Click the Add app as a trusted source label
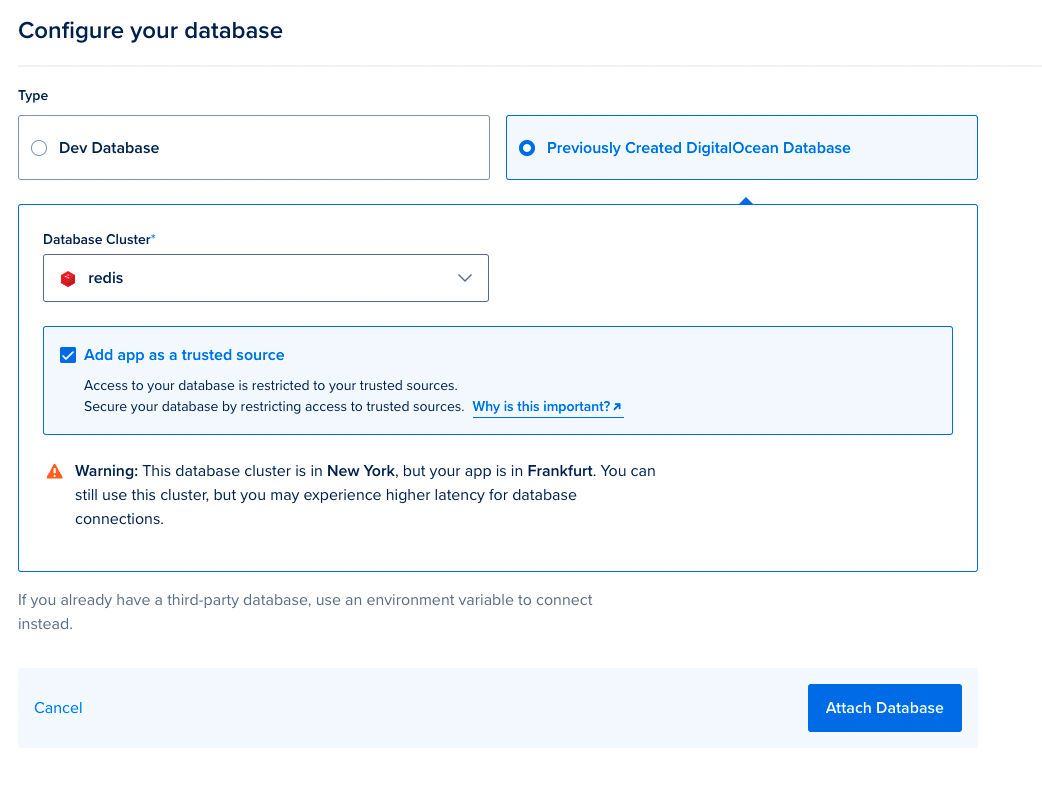The image size is (1042, 787). point(184,355)
